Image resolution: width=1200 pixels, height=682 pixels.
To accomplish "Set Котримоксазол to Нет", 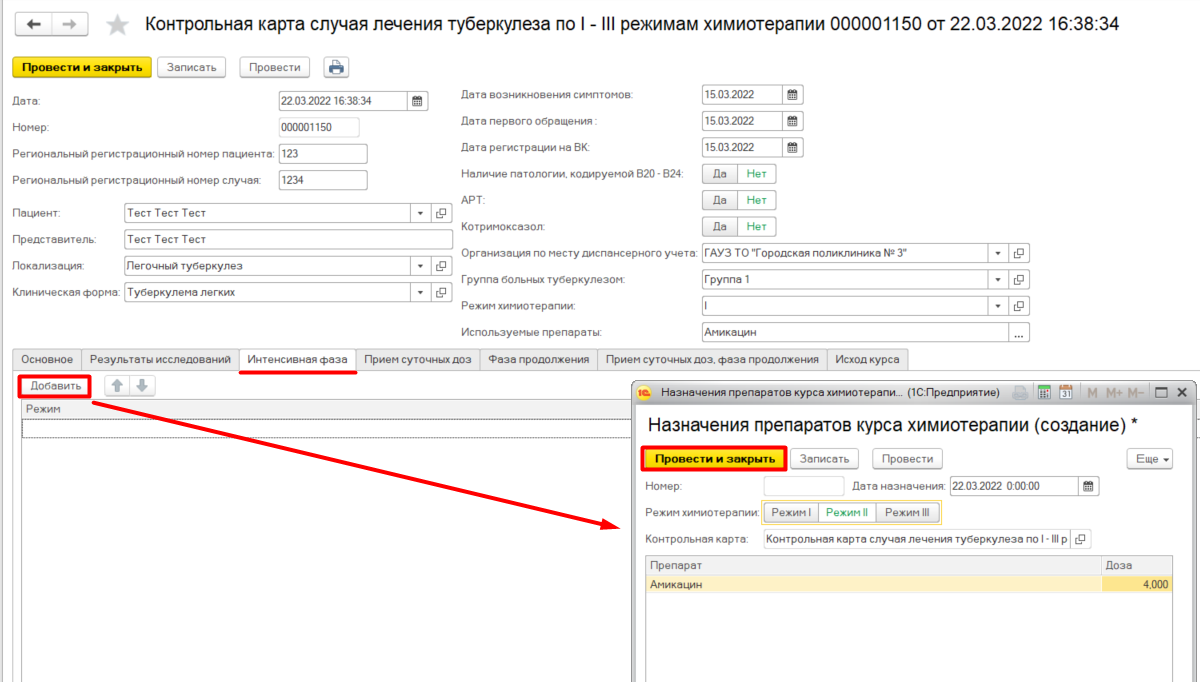I will (x=757, y=227).
